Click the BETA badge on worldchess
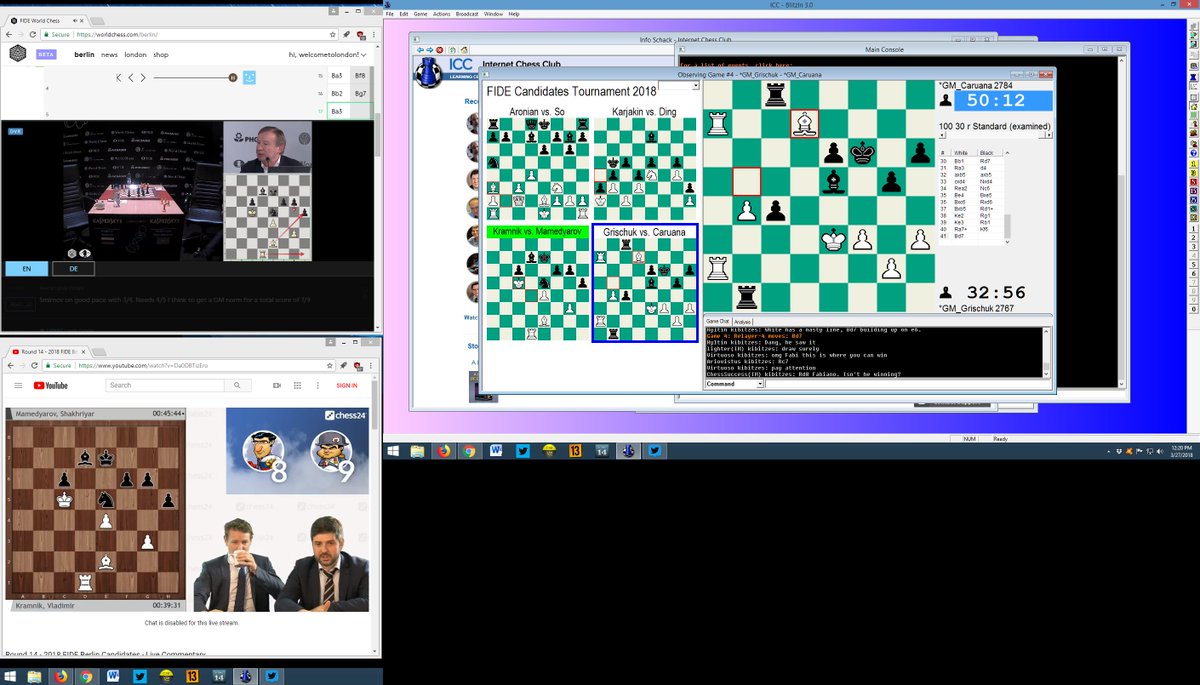Image resolution: width=1200 pixels, height=685 pixels. (46, 55)
